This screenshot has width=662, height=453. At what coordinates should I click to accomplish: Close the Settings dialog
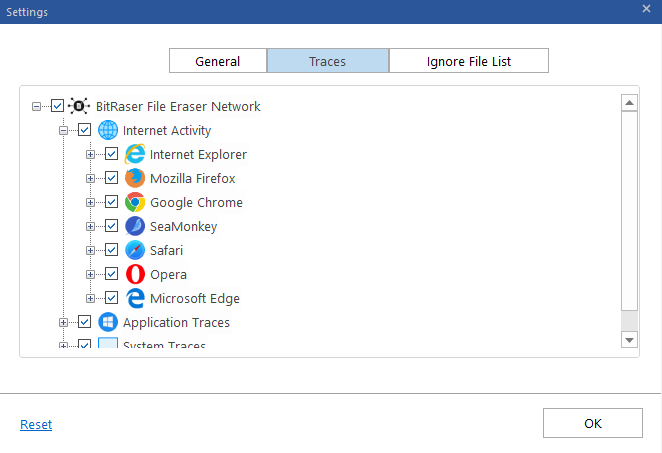(x=646, y=8)
